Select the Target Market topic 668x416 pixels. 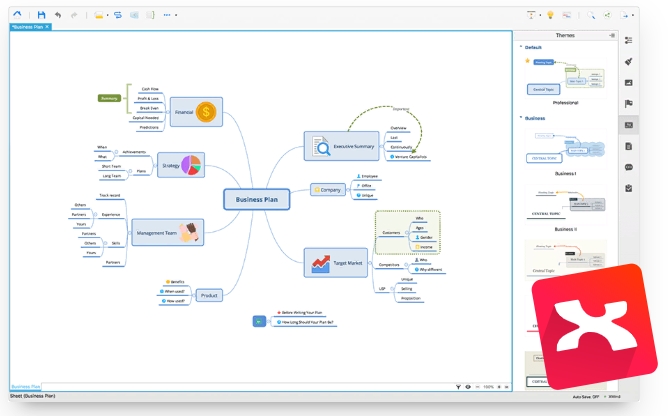click(x=336, y=263)
